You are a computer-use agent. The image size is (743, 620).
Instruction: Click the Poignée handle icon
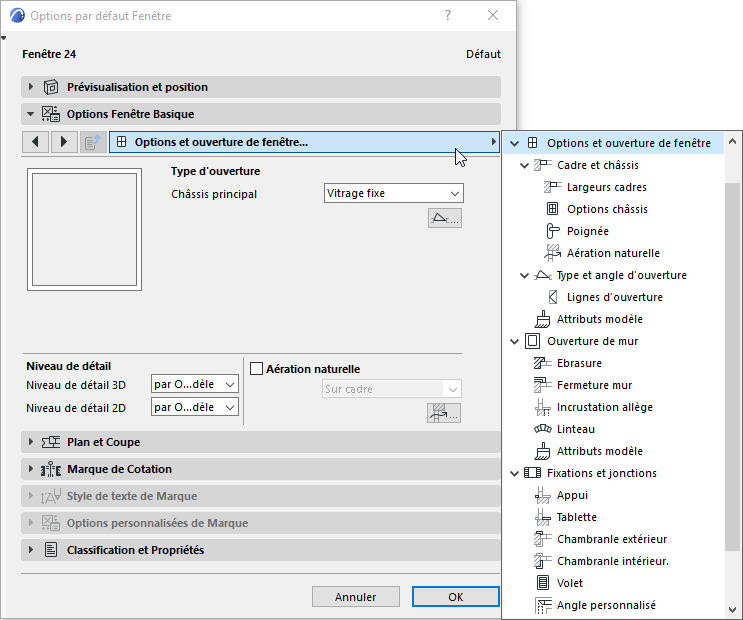(553, 231)
